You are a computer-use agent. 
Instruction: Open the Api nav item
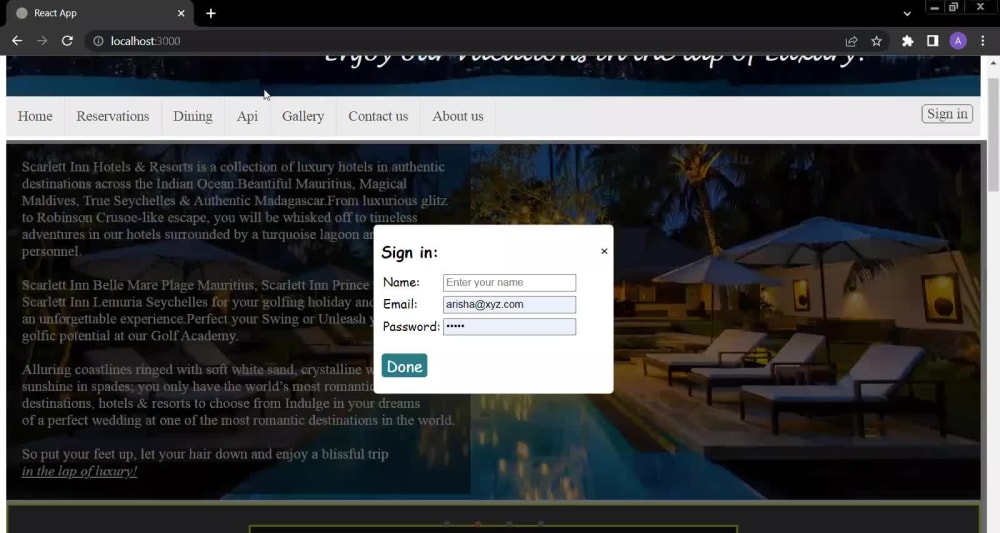247,116
